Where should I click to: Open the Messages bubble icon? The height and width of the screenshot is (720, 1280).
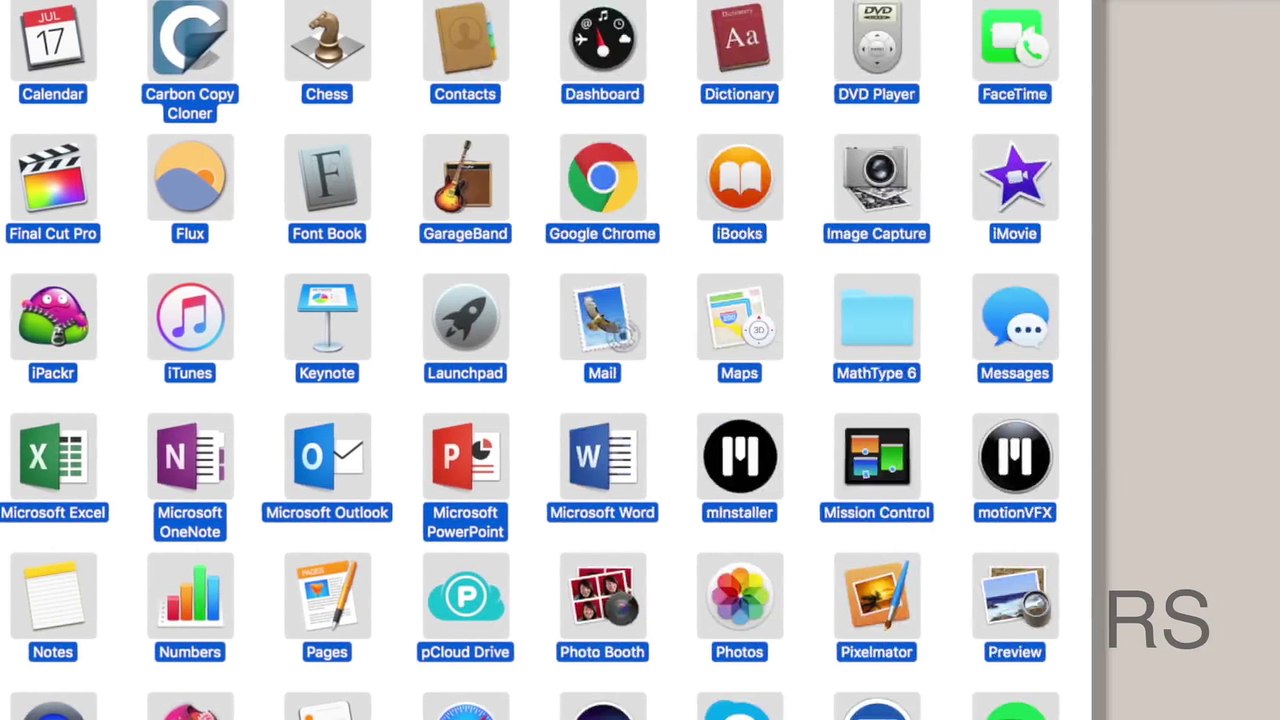(1014, 316)
